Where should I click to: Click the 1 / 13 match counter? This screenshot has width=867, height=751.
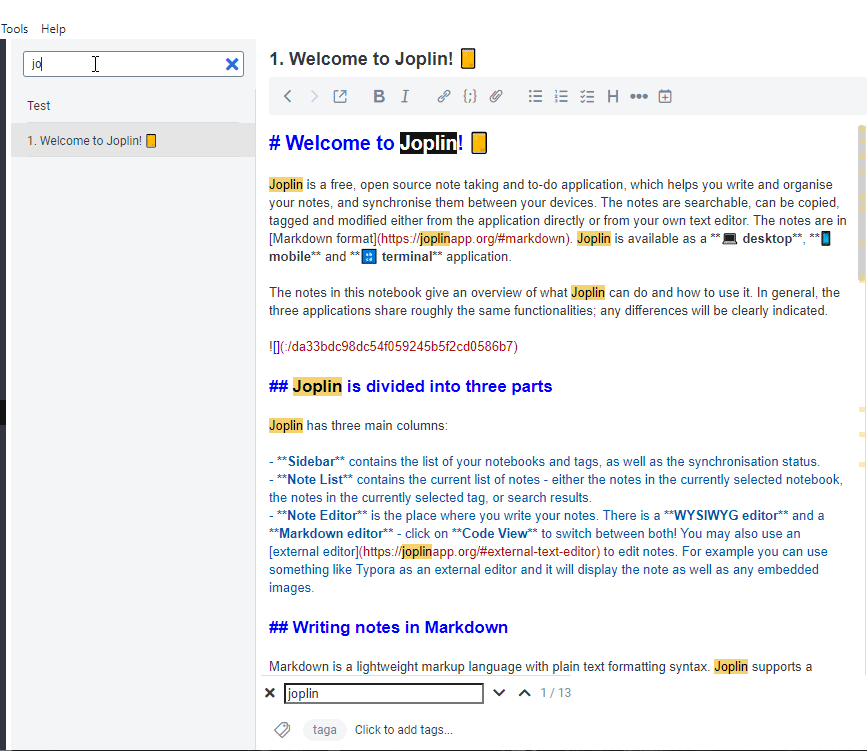(556, 693)
